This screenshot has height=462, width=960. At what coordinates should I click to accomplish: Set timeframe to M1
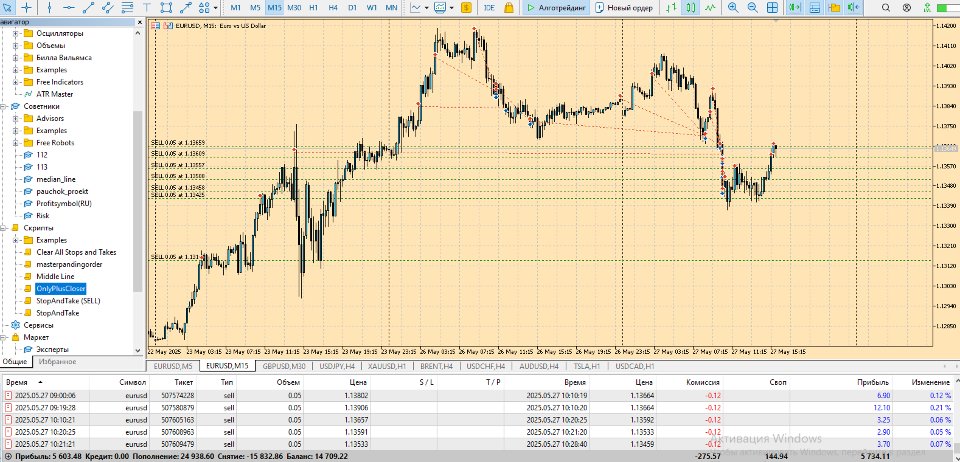click(236, 7)
